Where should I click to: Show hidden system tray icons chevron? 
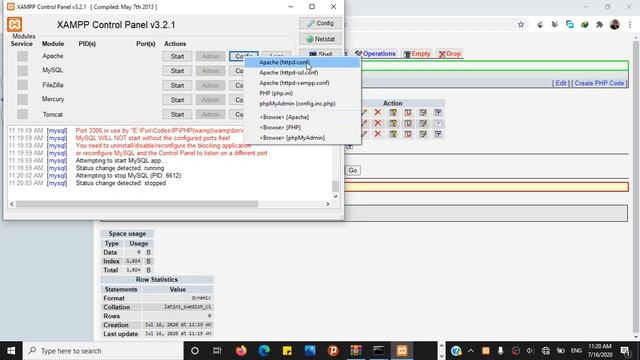(471, 351)
